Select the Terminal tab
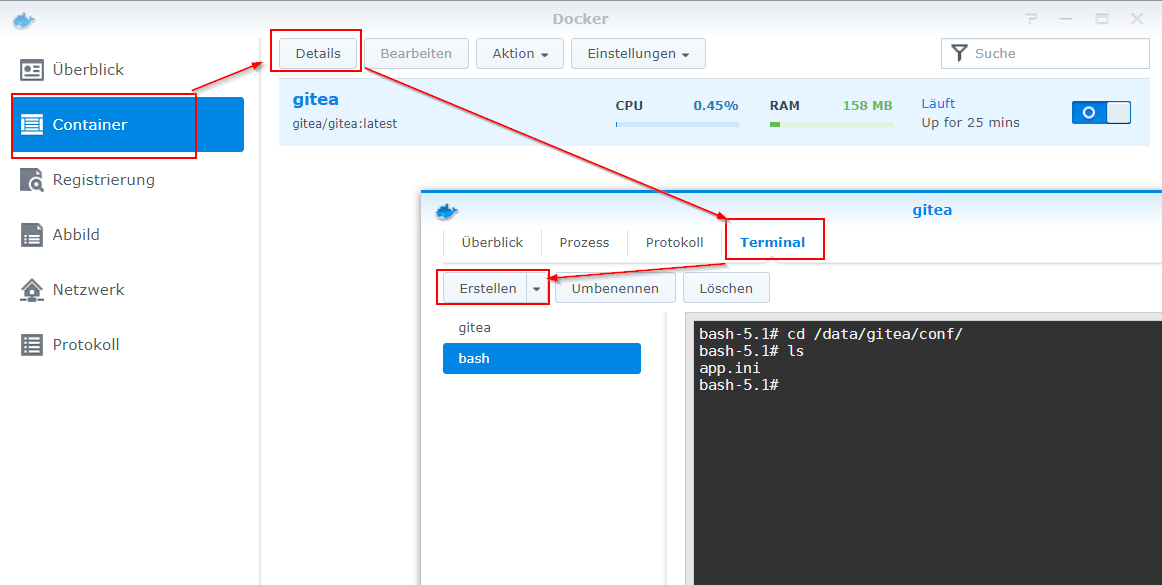 tap(774, 242)
